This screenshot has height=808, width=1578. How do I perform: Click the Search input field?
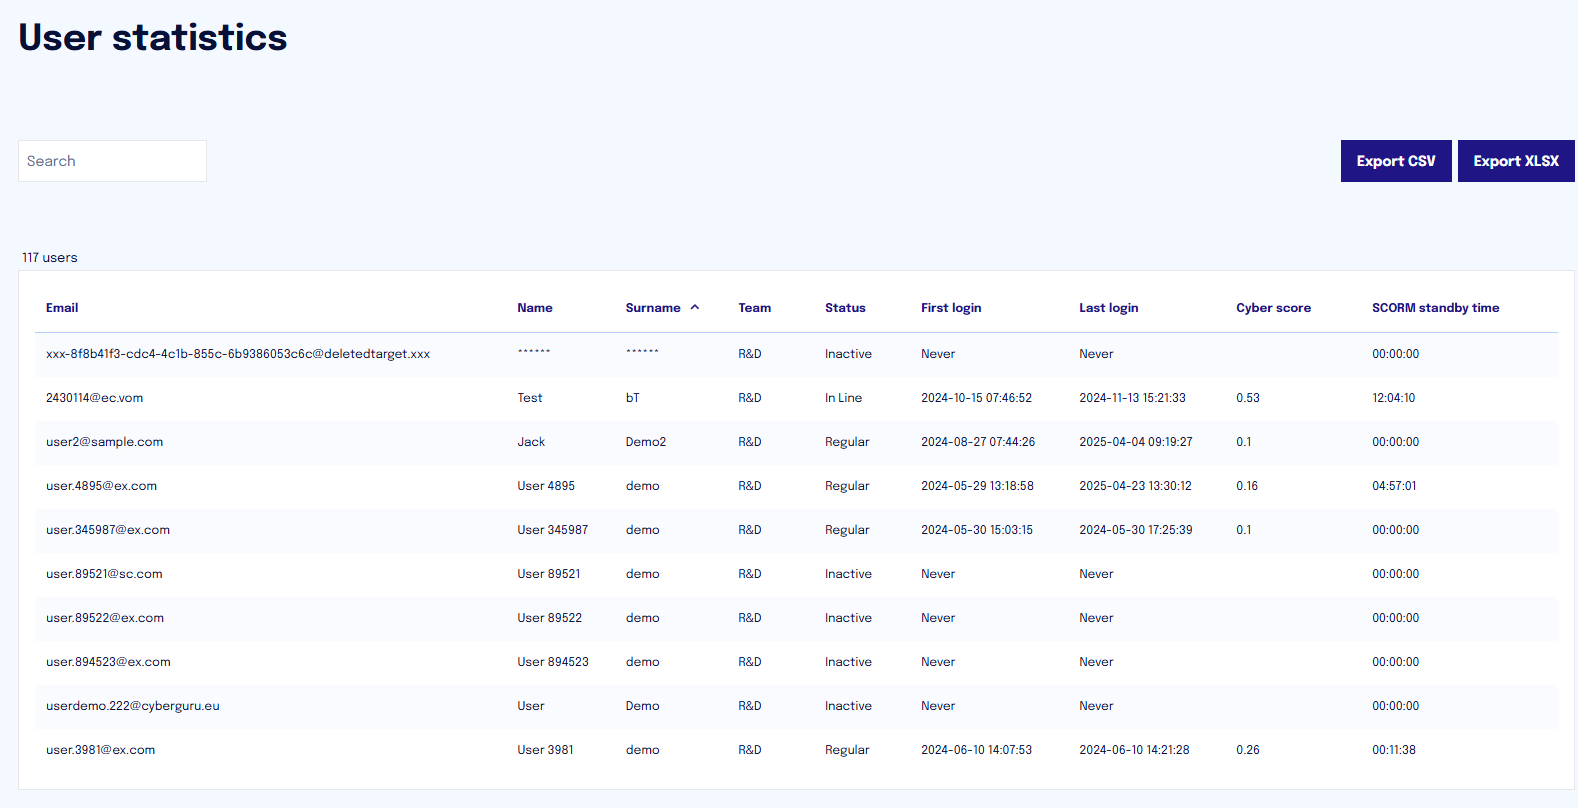tap(112, 161)
